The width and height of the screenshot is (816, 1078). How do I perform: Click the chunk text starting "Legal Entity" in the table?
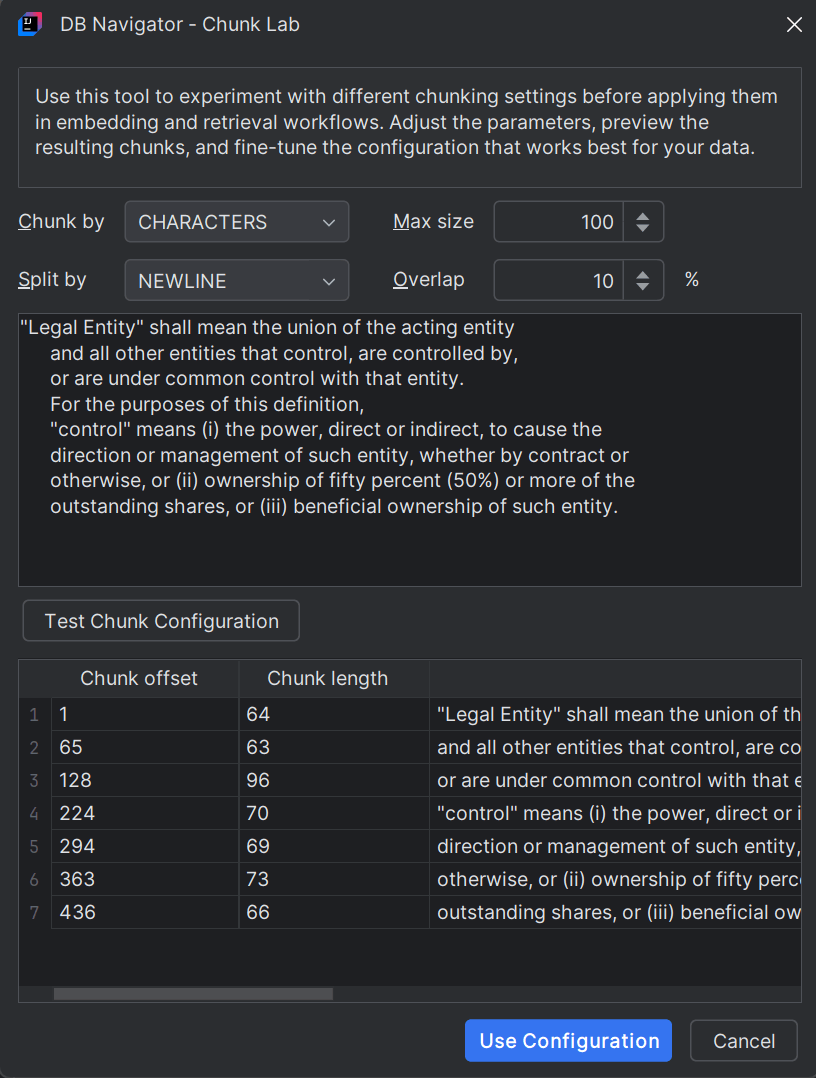615,714
